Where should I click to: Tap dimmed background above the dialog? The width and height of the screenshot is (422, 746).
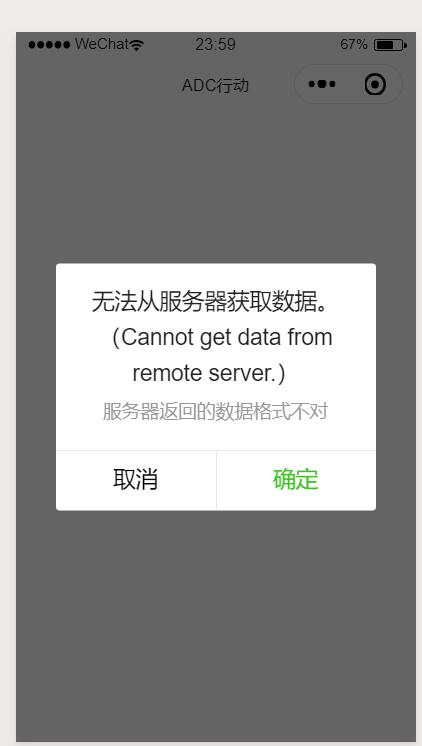(216, 183)
